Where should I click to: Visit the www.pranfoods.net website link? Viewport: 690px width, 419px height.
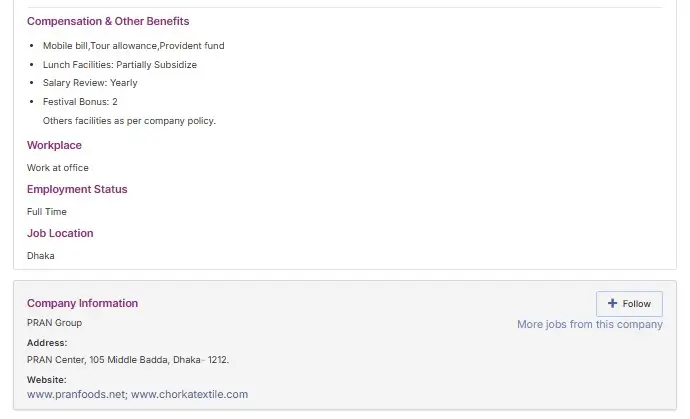click(76, 394)
